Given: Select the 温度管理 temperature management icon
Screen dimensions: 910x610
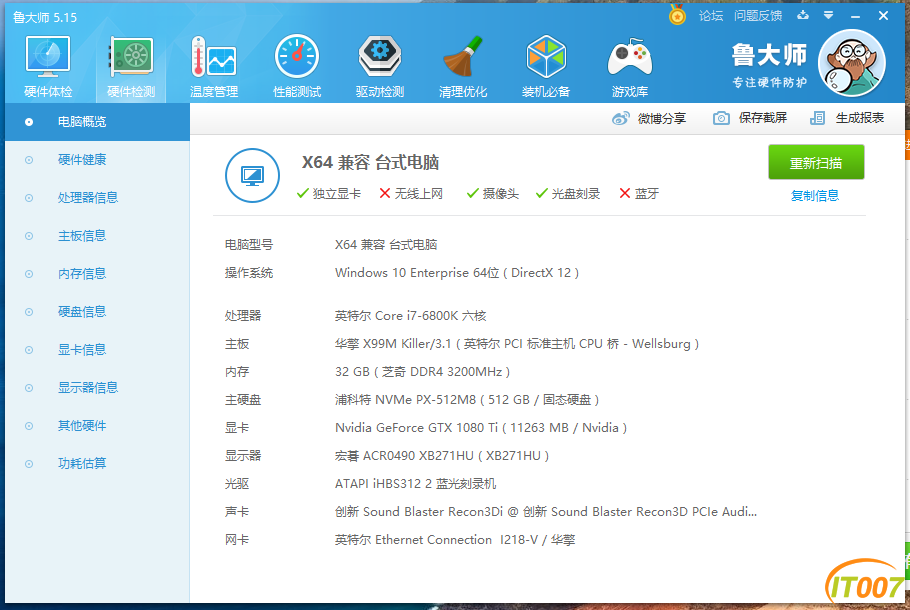Looking at the screenshot, I should point(214,57).
